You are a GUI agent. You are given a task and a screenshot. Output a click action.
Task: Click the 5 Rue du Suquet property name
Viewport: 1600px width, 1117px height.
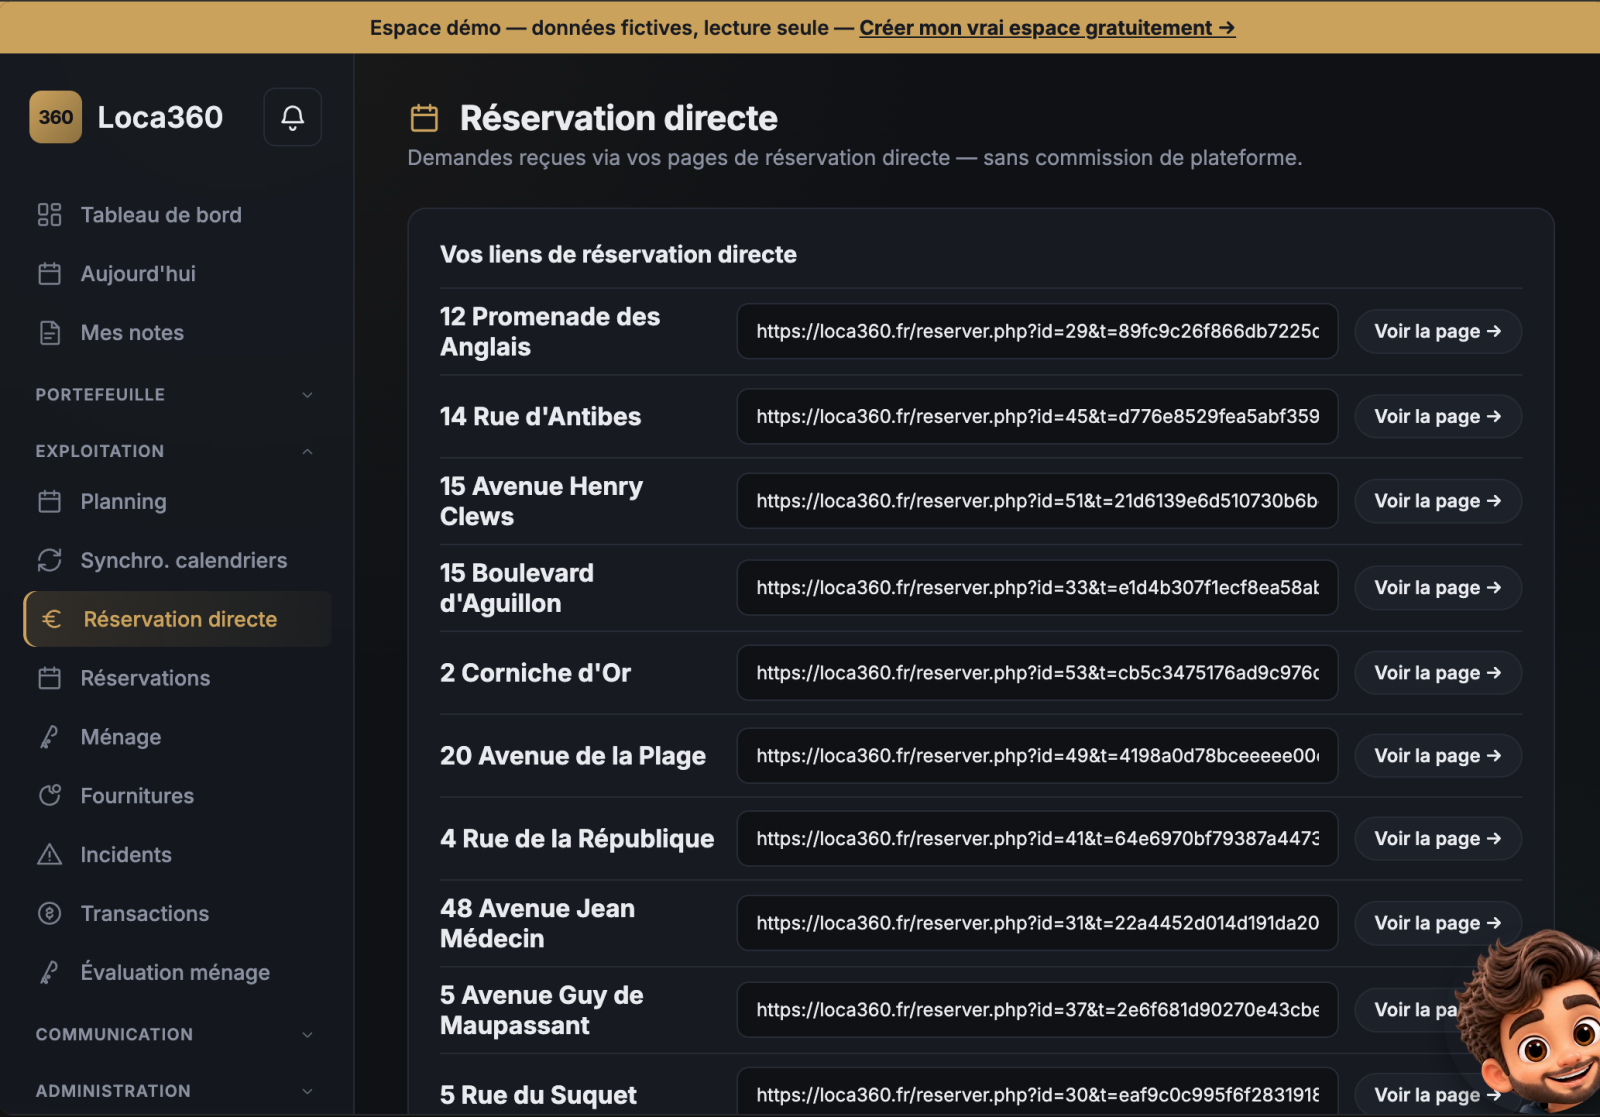(538, 1095)
